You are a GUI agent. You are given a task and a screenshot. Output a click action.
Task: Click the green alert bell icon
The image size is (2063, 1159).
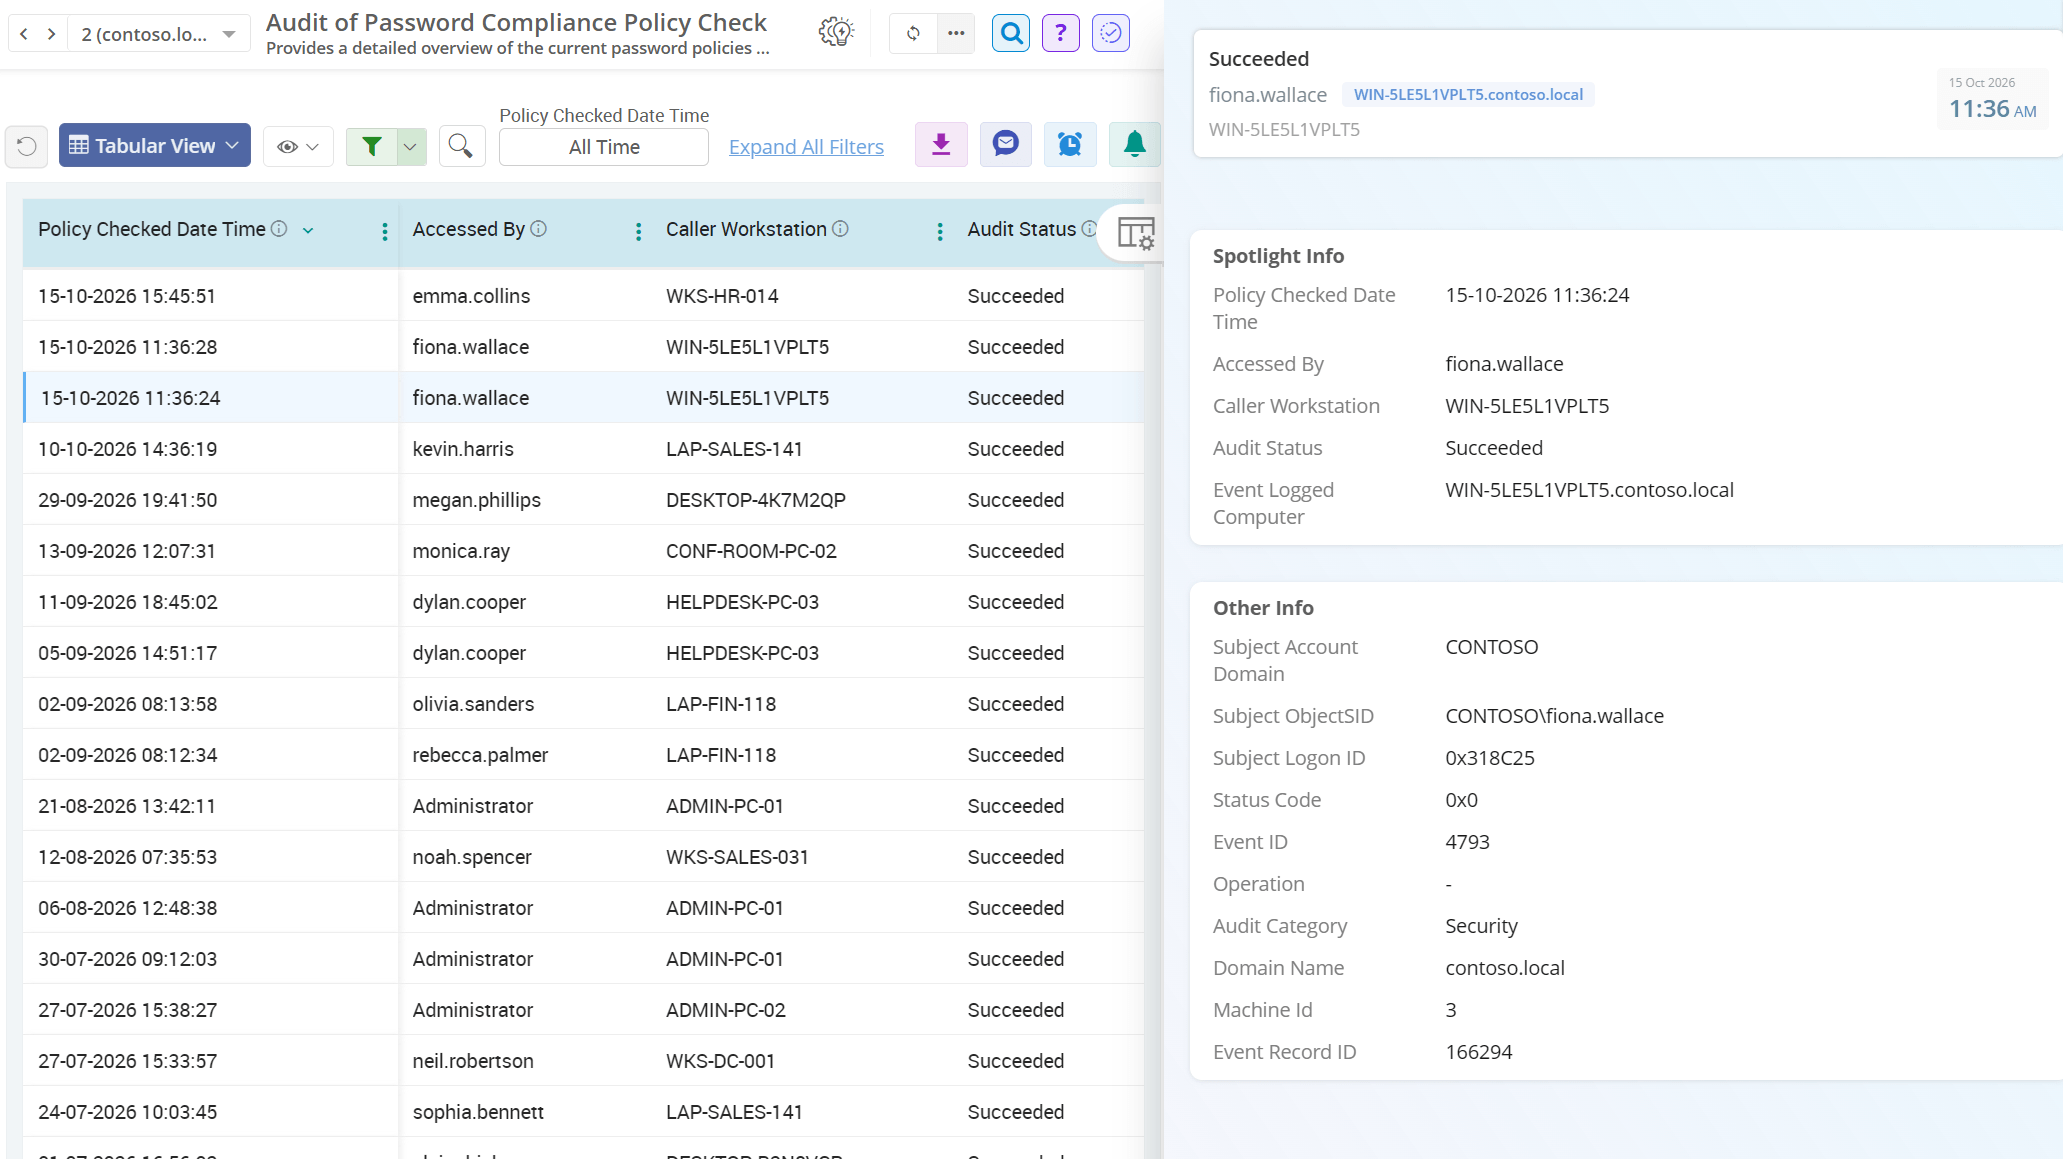pos(1134,145)
